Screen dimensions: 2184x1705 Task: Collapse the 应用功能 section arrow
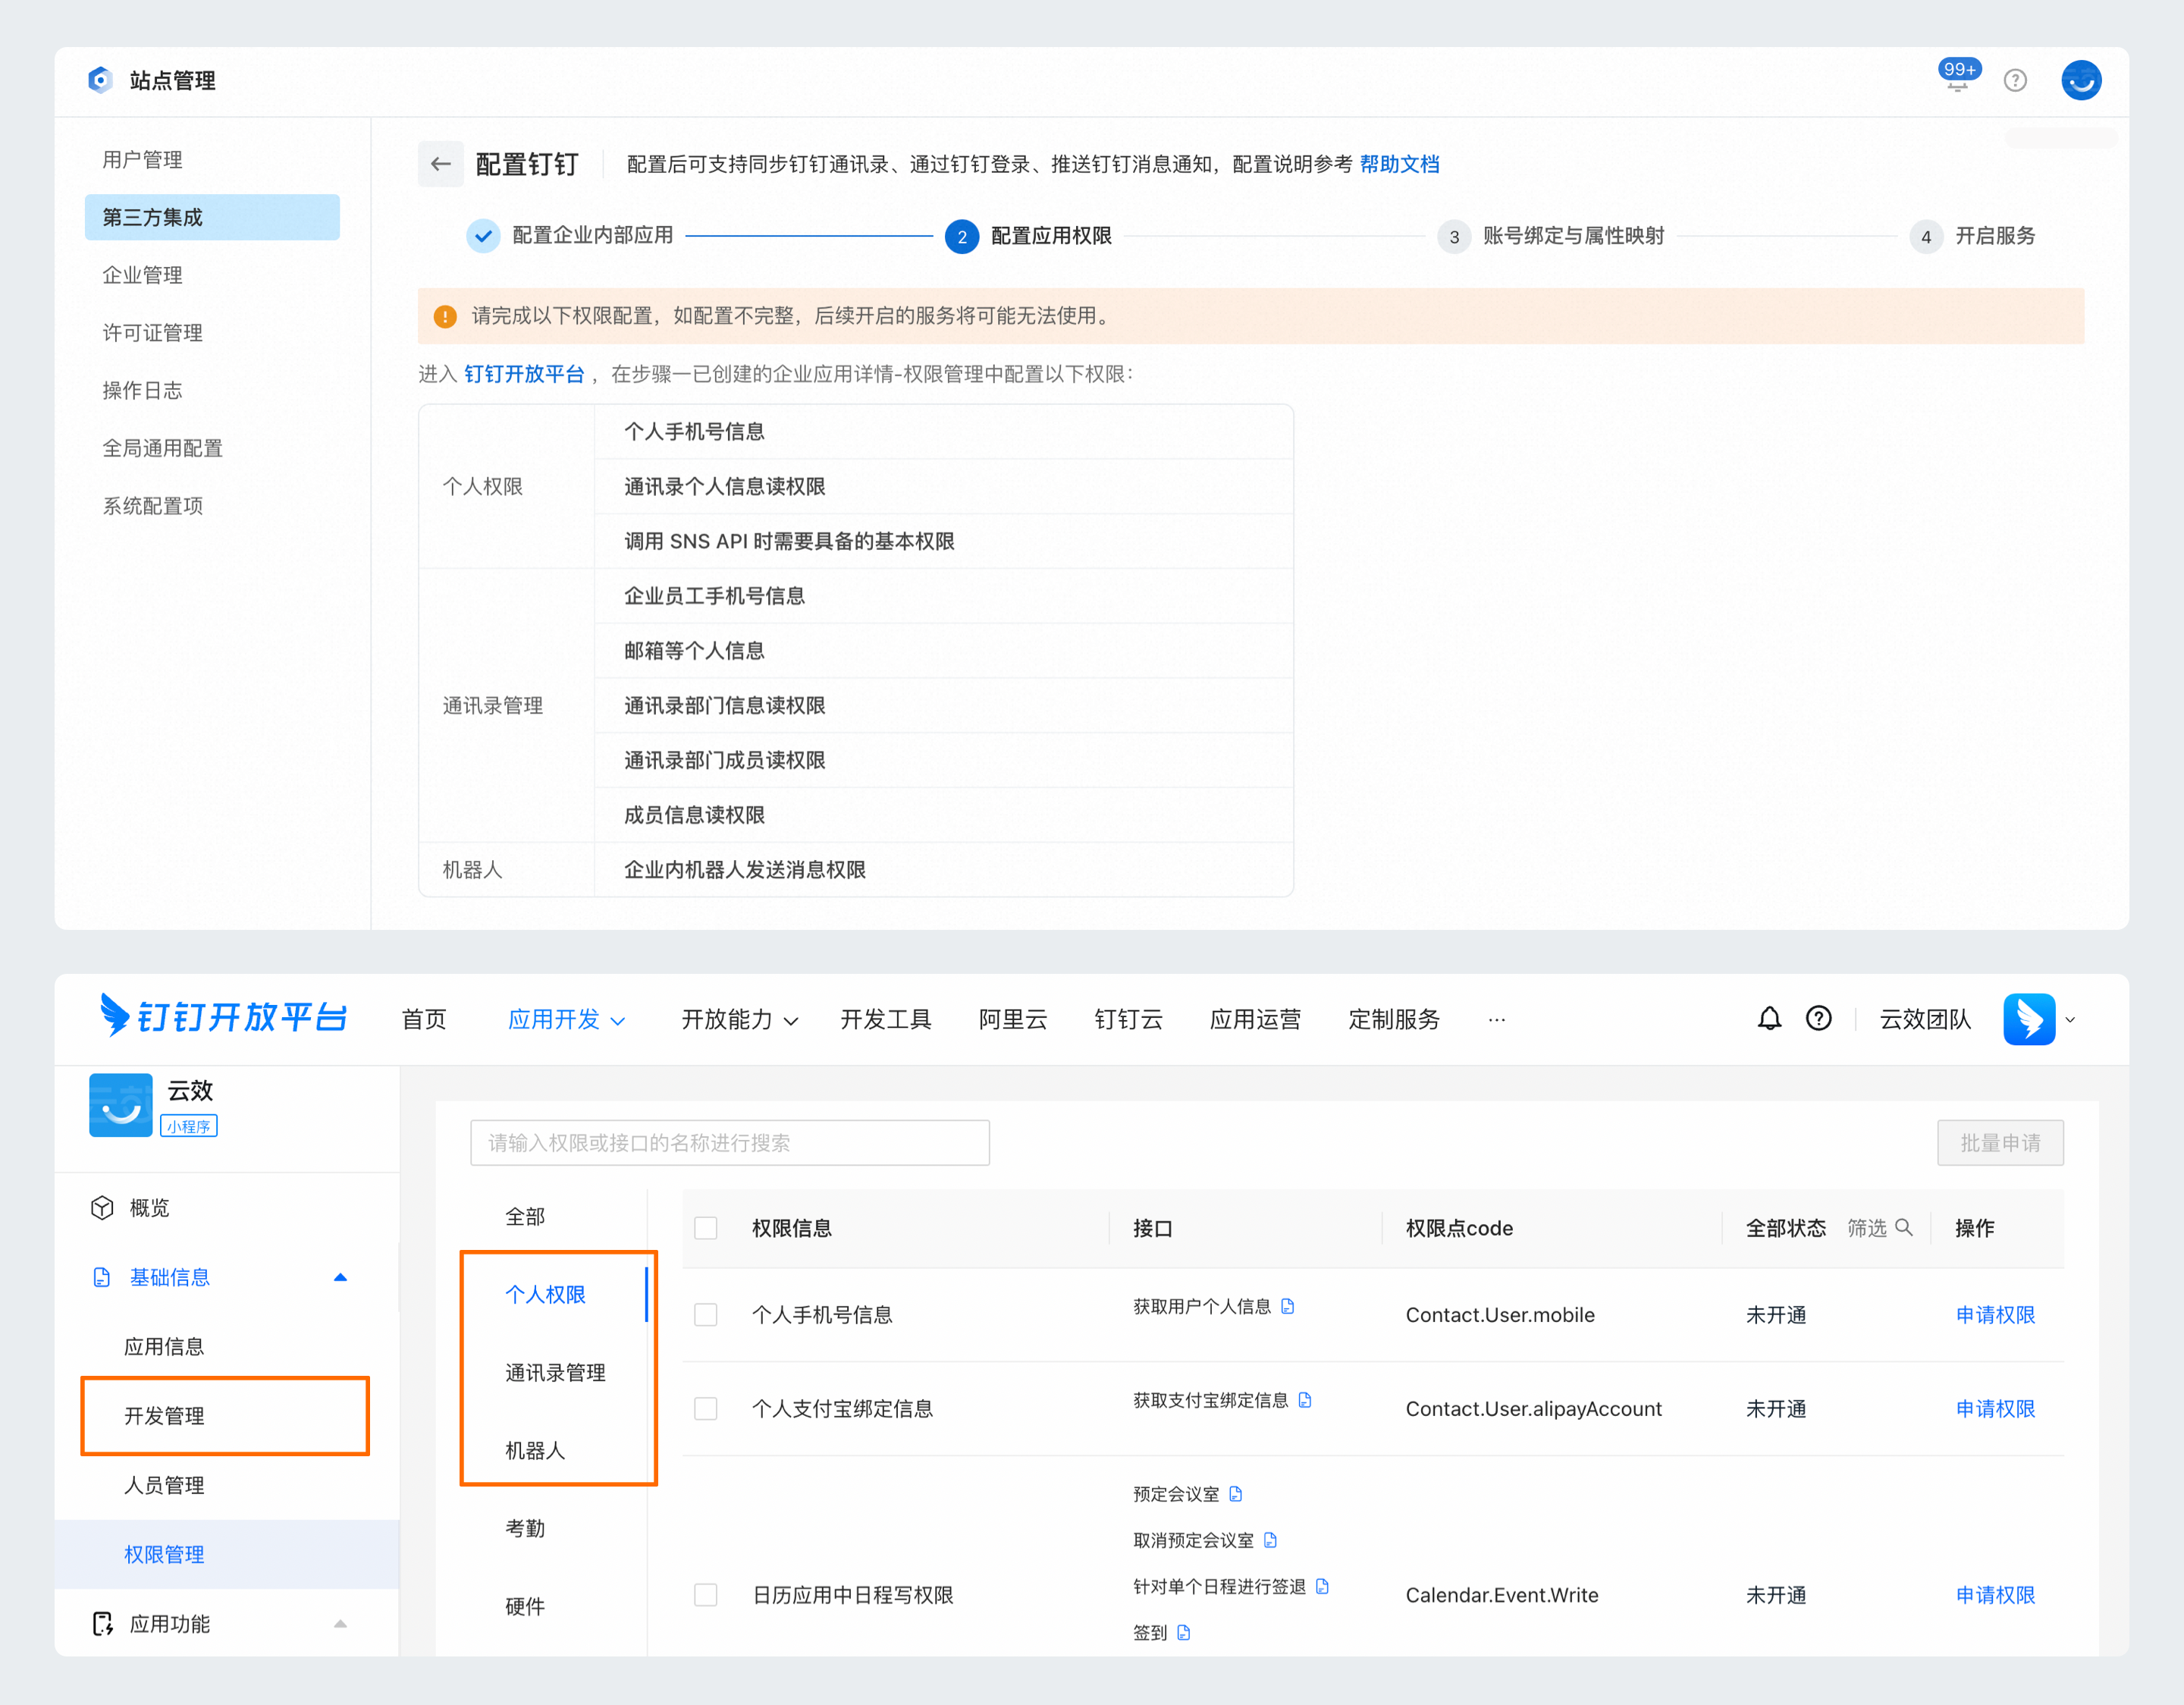coord(340,1624)
